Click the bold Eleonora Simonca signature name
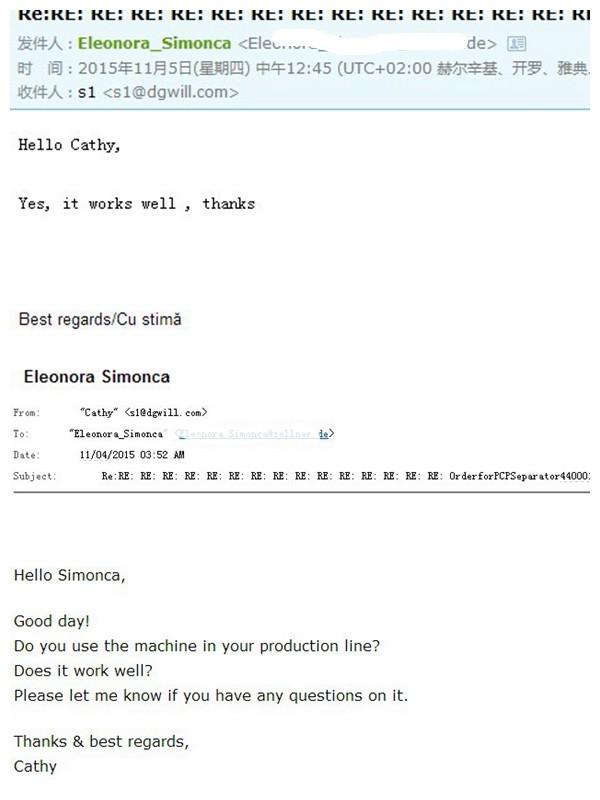Image resolution: width=600 pixels, height=800 pixels. (x=97, y=377)
